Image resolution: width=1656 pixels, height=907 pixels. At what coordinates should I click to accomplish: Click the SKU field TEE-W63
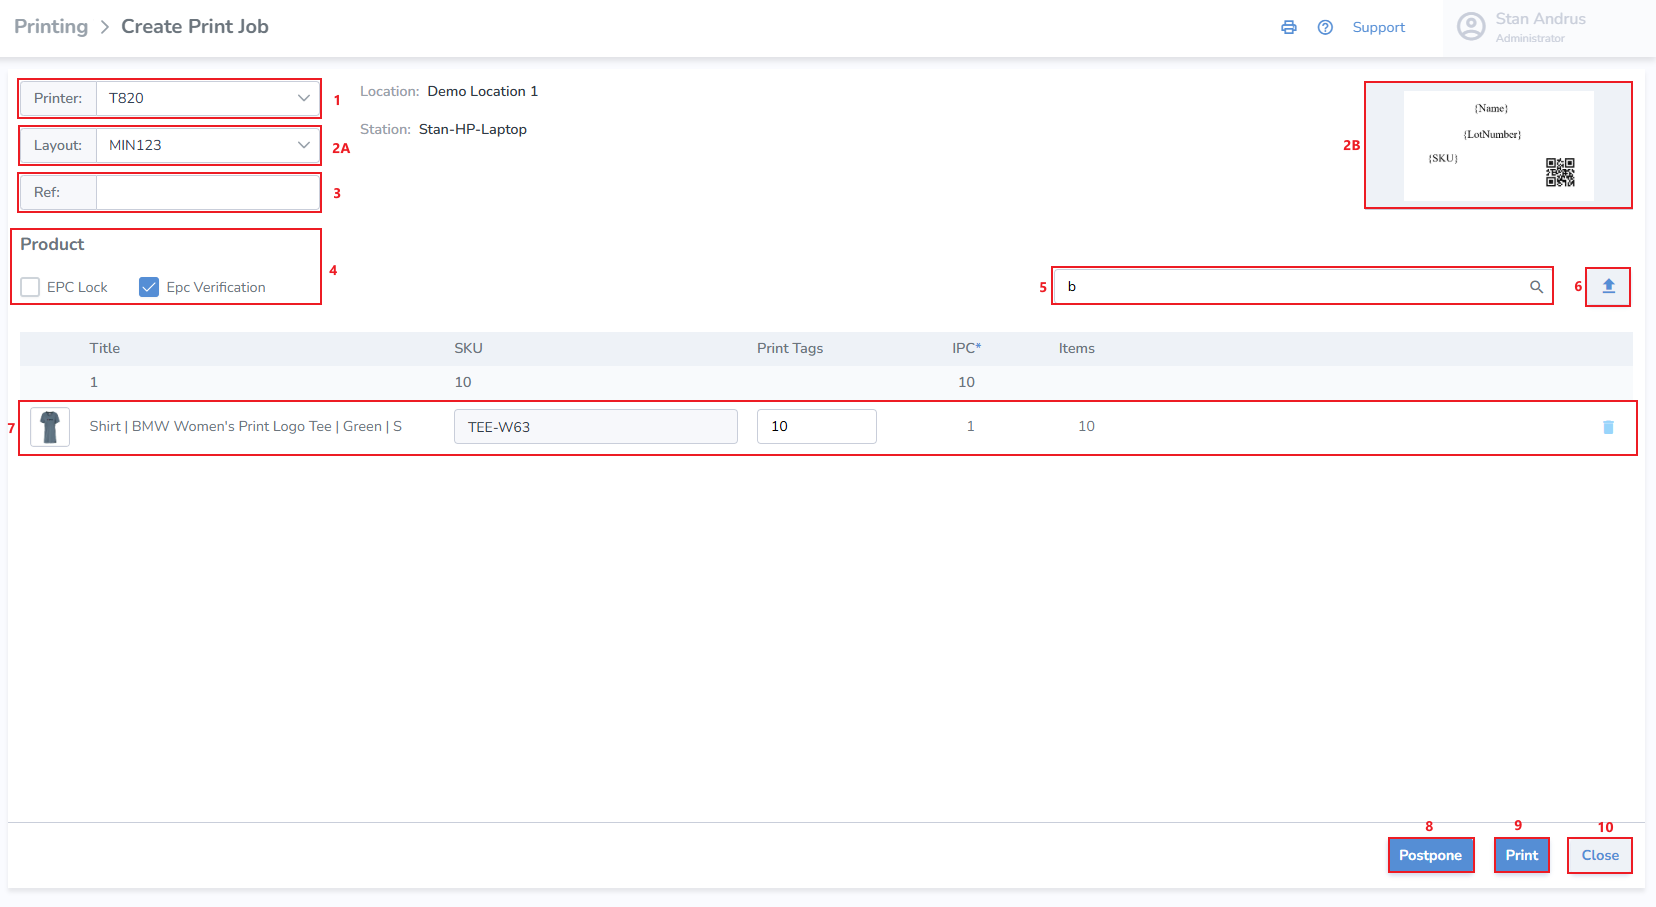[595, 427]
